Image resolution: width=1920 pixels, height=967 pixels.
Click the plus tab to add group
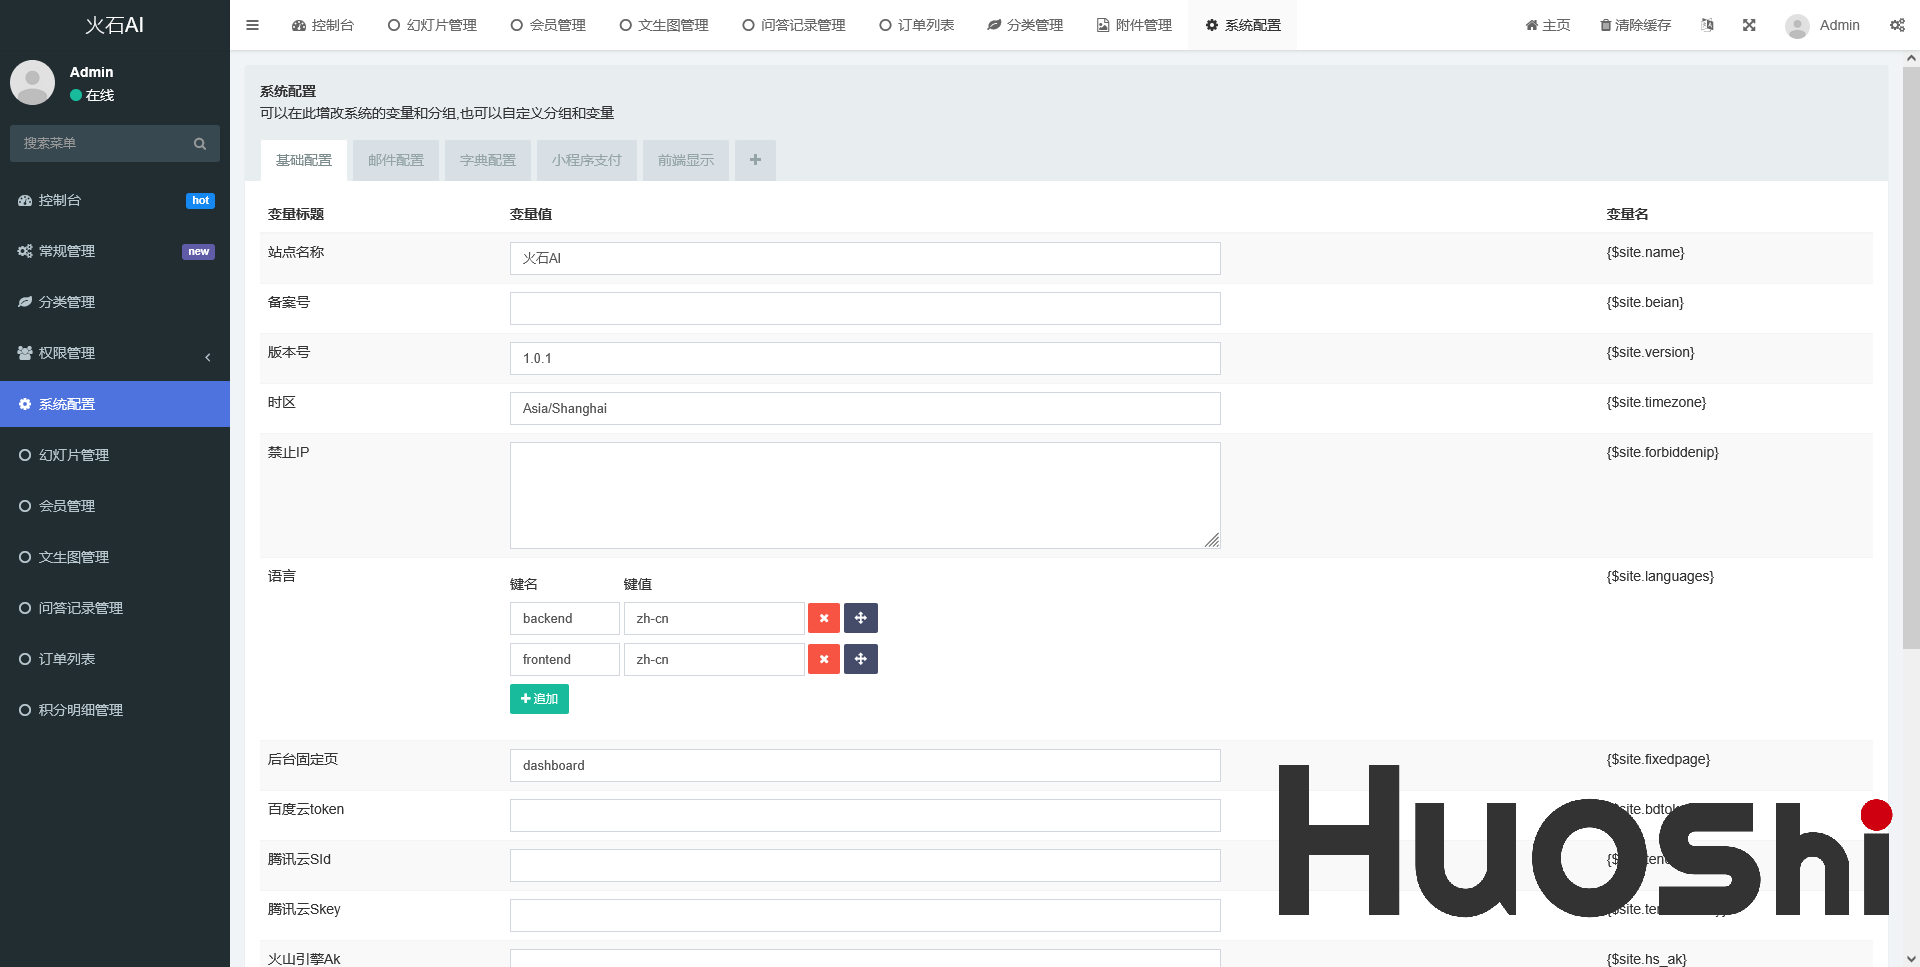pos(755,160)
